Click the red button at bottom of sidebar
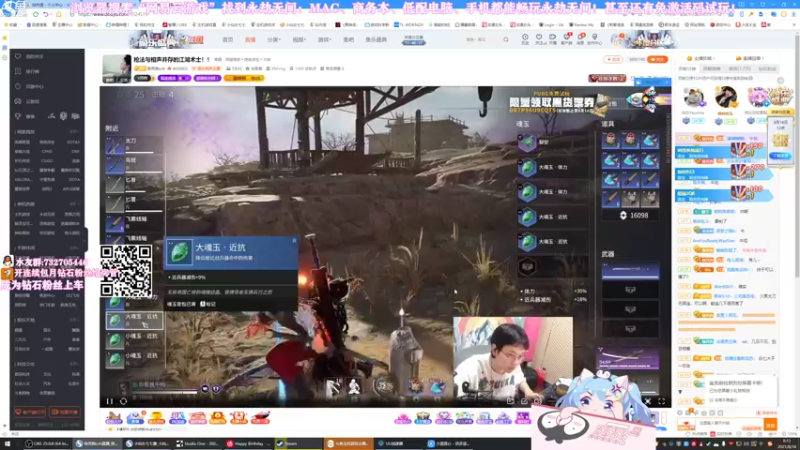This screenshot has width=800, height=450. click(x=30, y=412)
